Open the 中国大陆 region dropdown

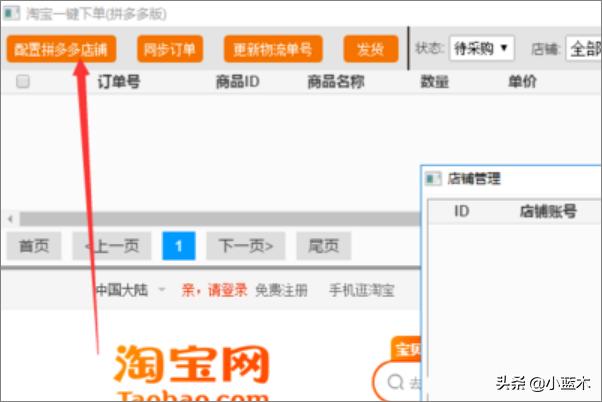pyautogui.click(x=130, y=290)
